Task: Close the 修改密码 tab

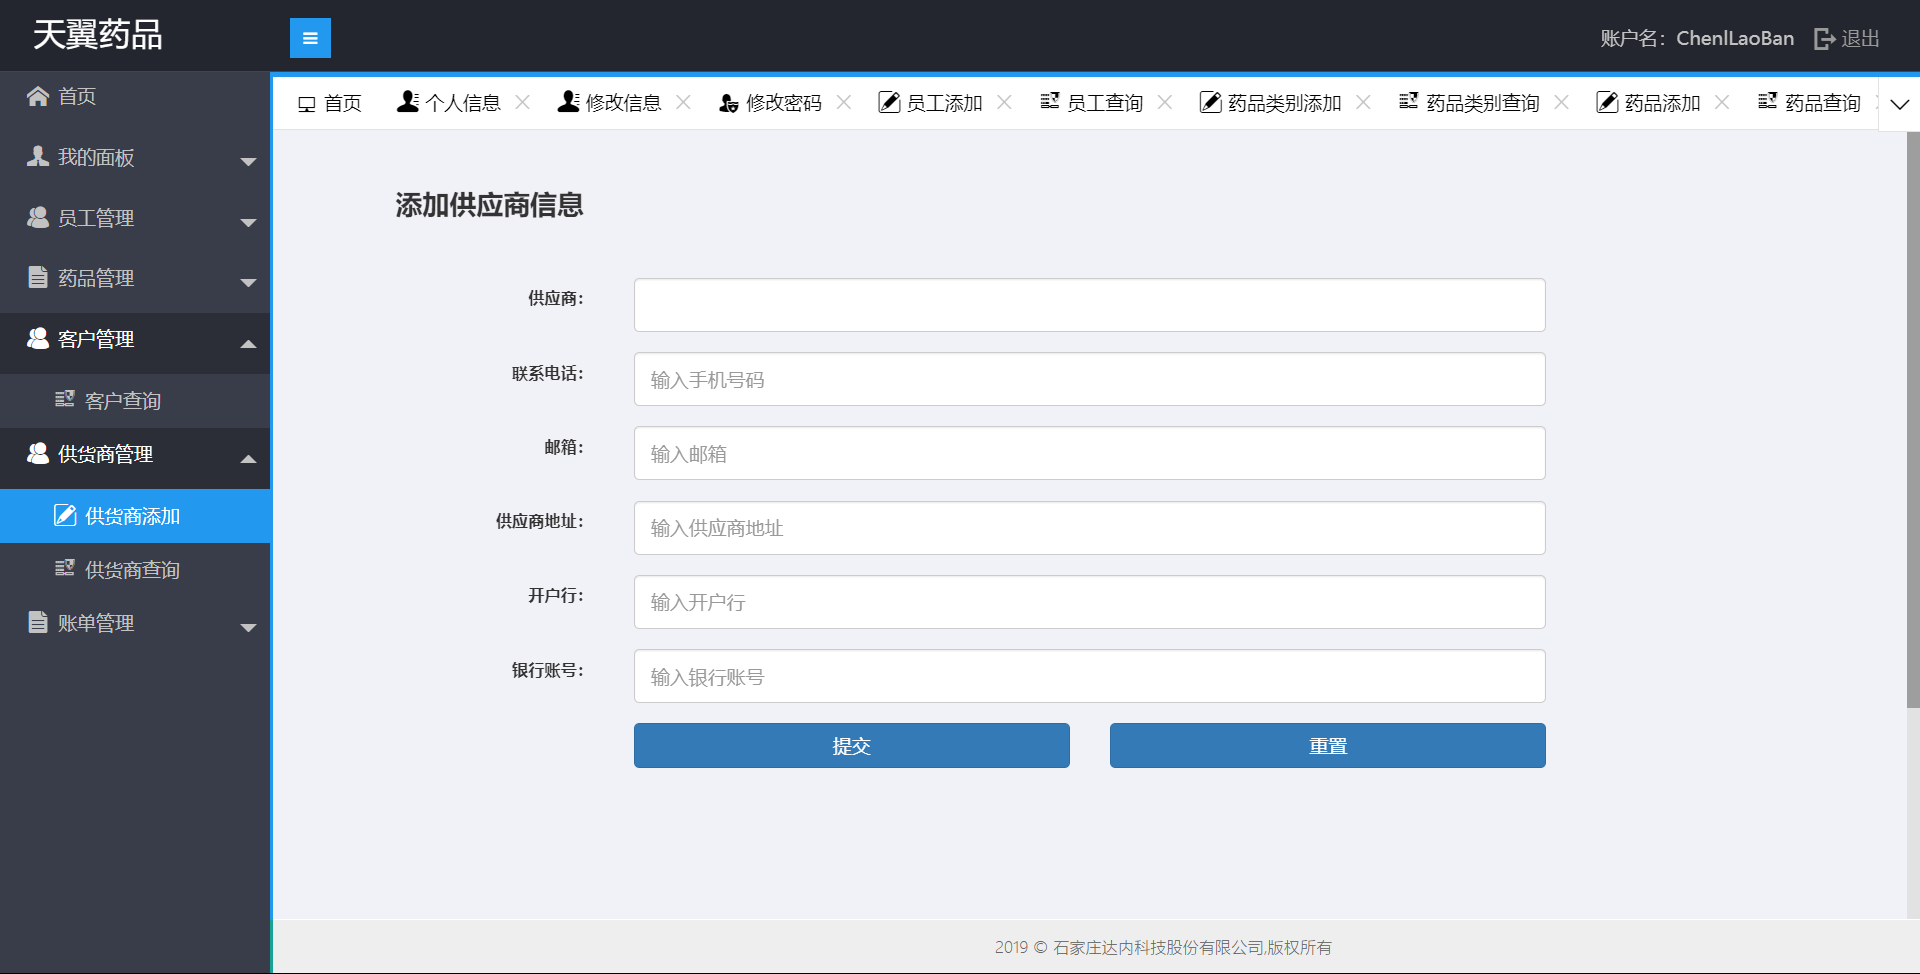Action: tap(844, 102)
